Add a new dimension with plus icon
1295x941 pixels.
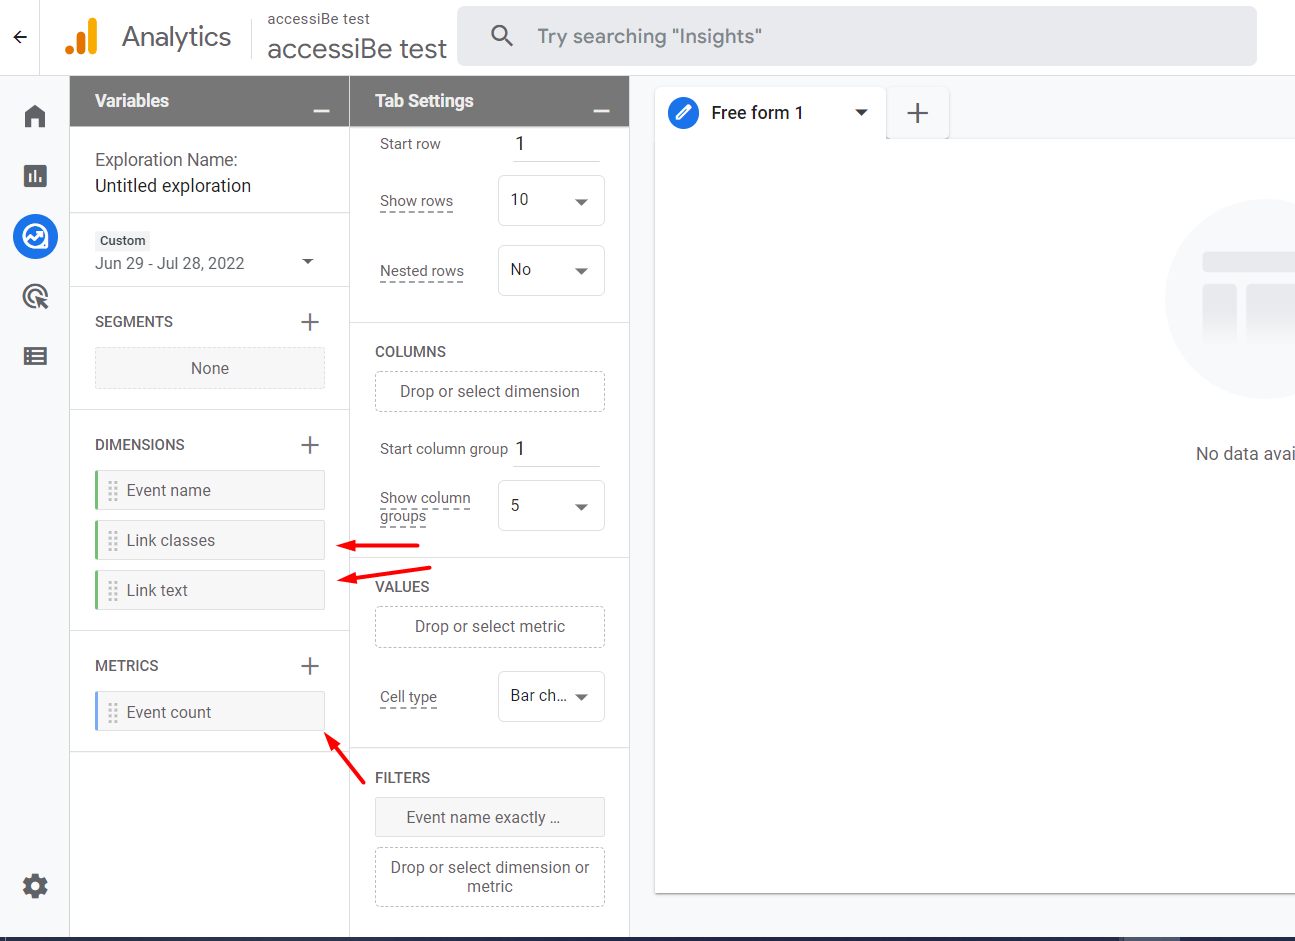(310, 445)
